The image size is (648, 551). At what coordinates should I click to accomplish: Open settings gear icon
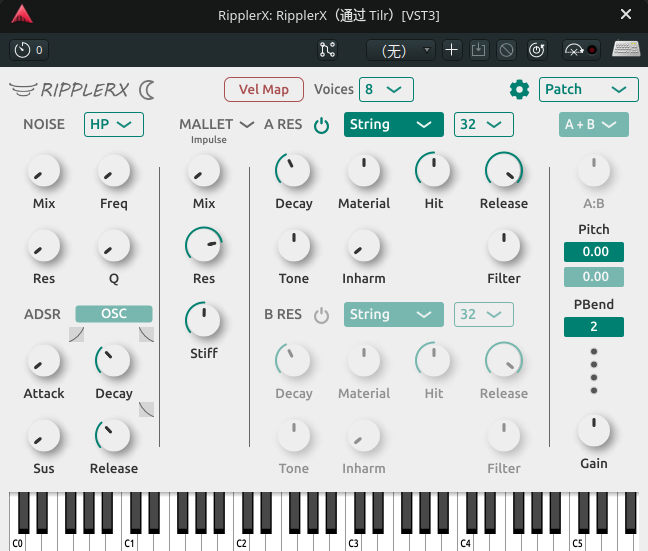pos(519,89)
